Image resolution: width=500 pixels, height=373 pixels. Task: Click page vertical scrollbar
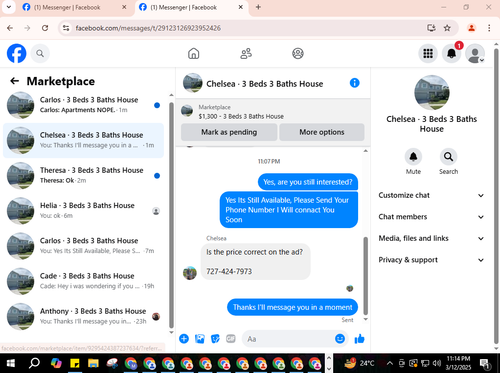click(496, 196)
